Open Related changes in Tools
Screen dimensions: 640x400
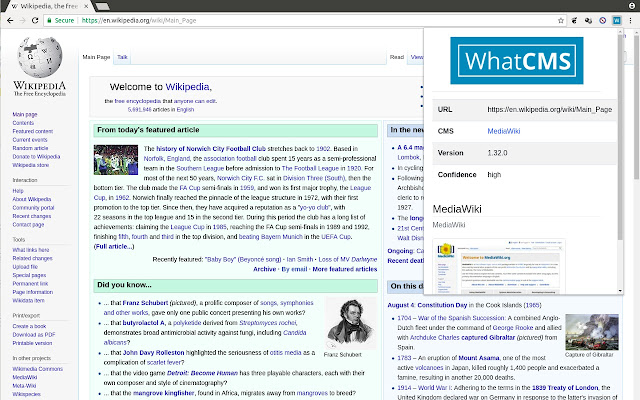click(33, 258)
